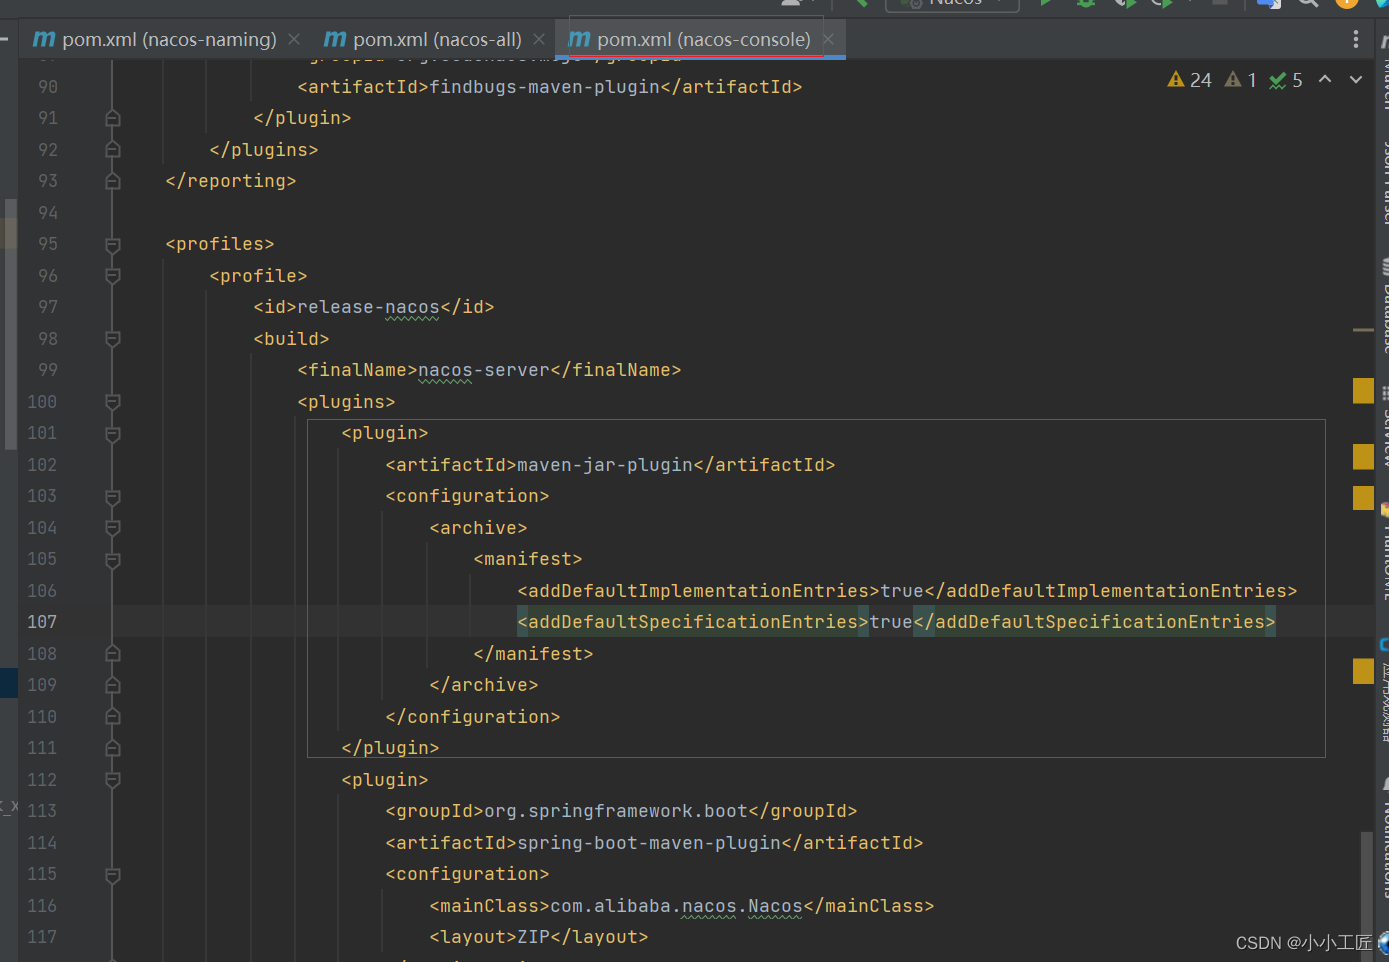Click fold marker at line 108 </manifest>
Image resolution: width=1389 pixels, height=962 pixels.
pos(113,654)
